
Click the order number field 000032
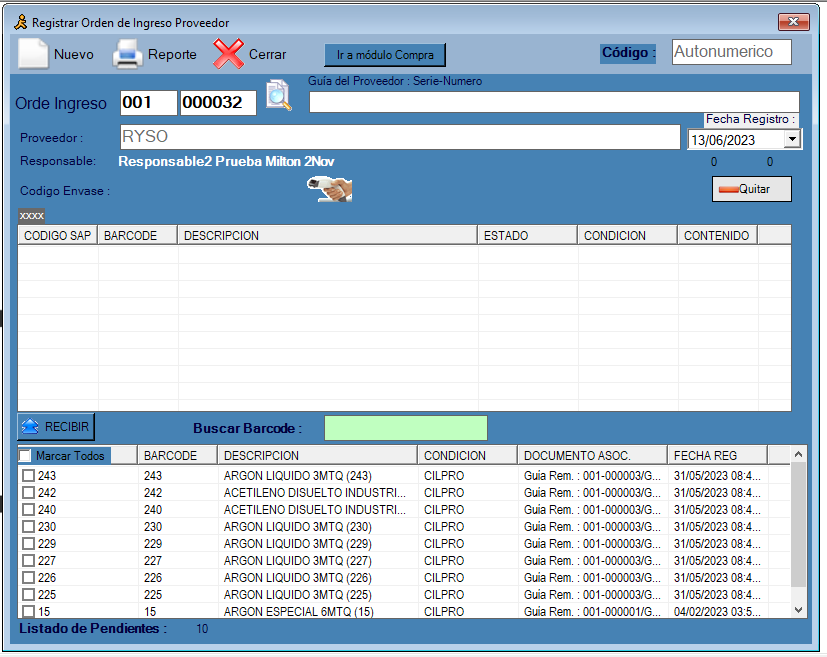pyautogui.click(x=218, y=102)
